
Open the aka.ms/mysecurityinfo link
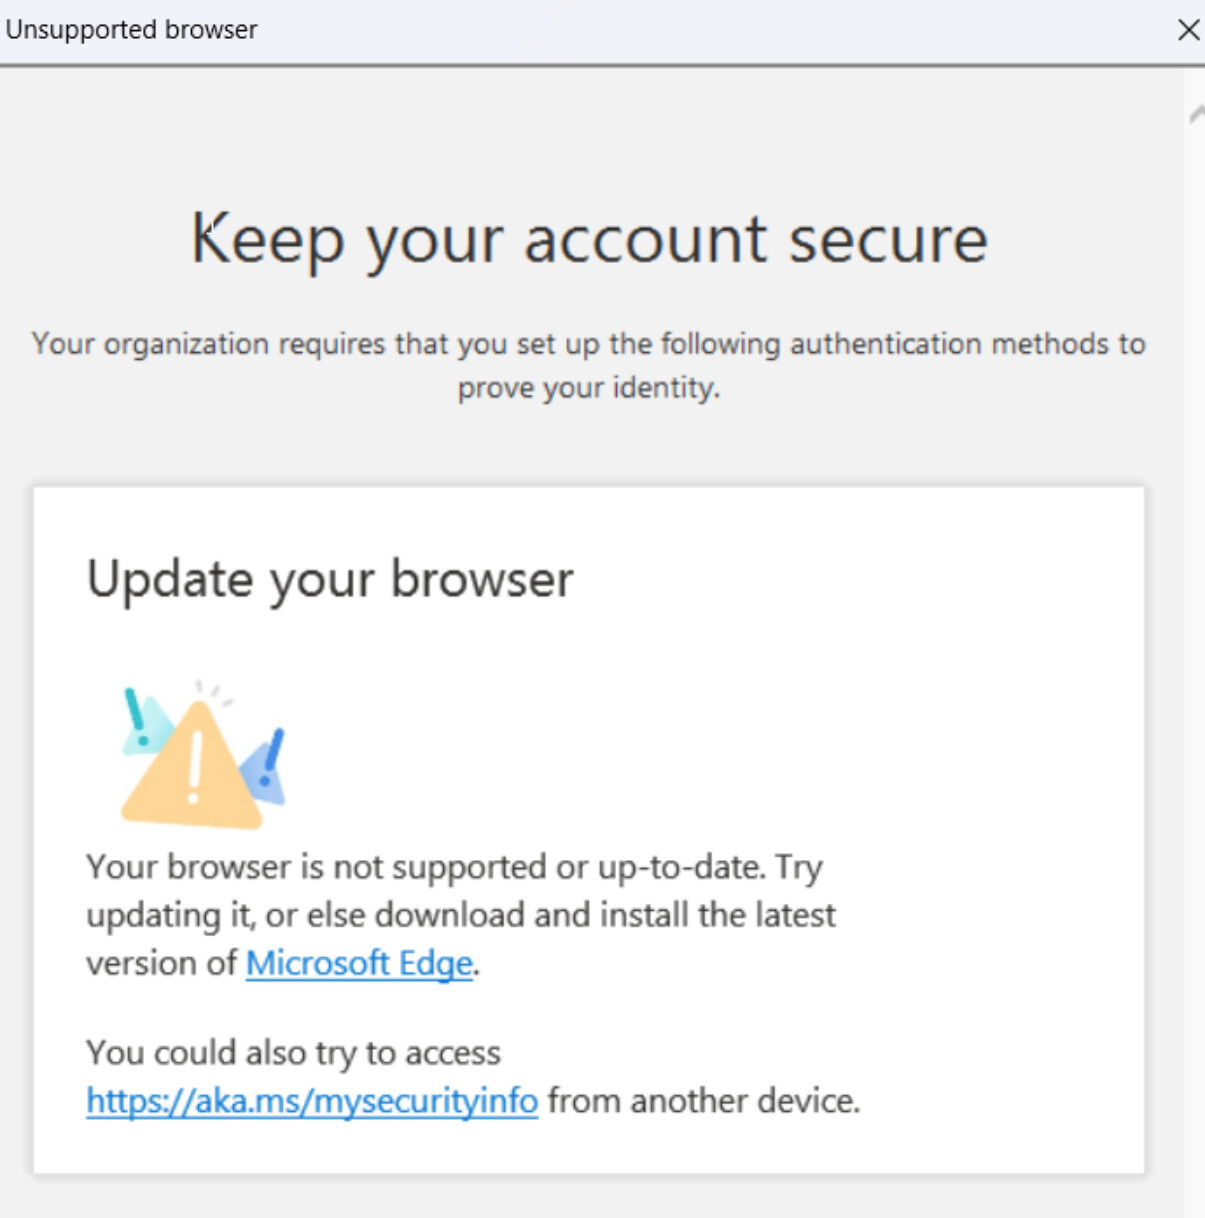pos(312,1101)
